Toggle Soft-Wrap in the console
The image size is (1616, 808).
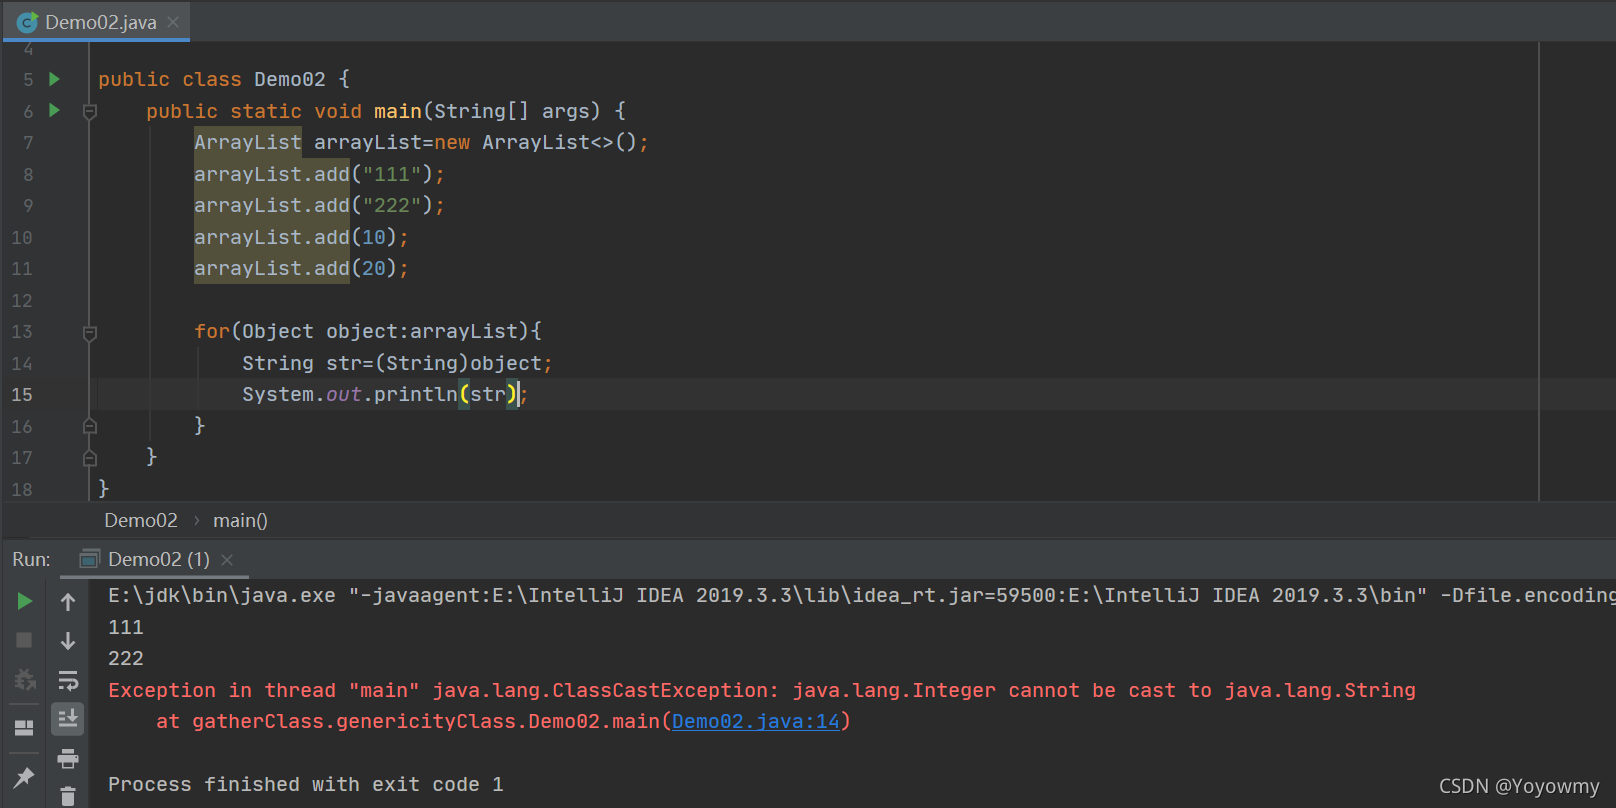[68, 681]
